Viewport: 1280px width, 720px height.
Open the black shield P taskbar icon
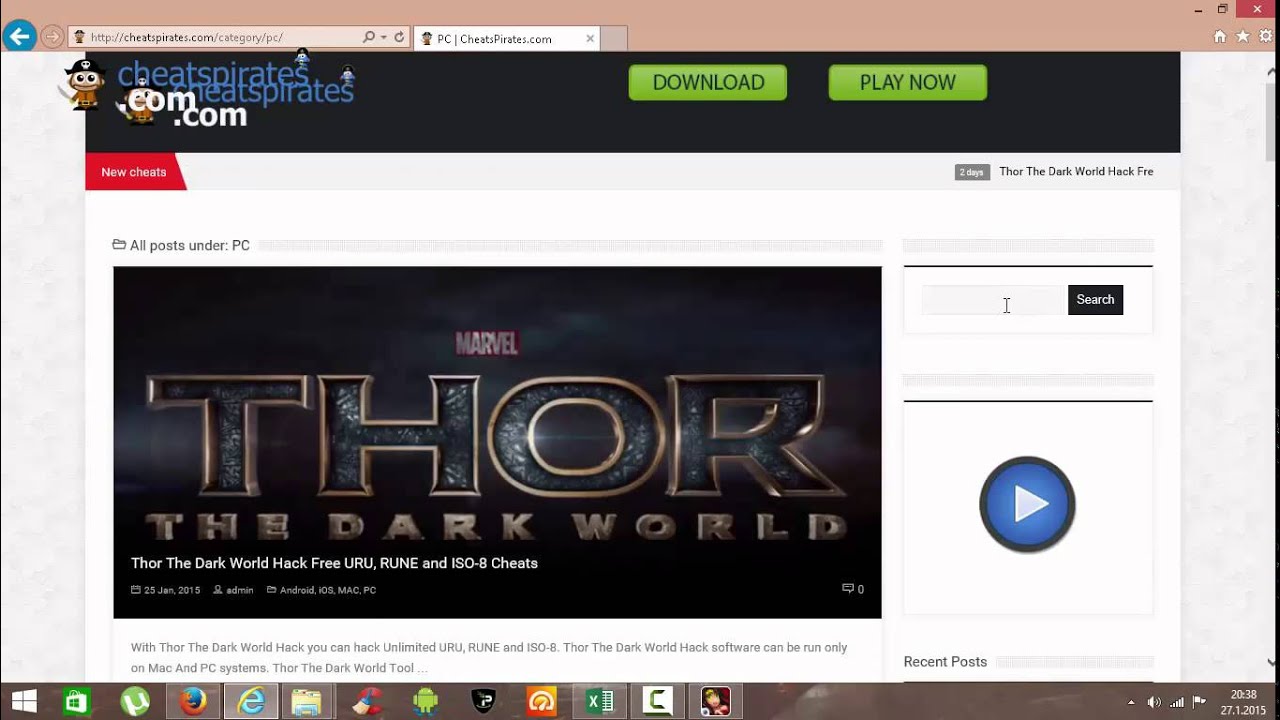point(483,701)
